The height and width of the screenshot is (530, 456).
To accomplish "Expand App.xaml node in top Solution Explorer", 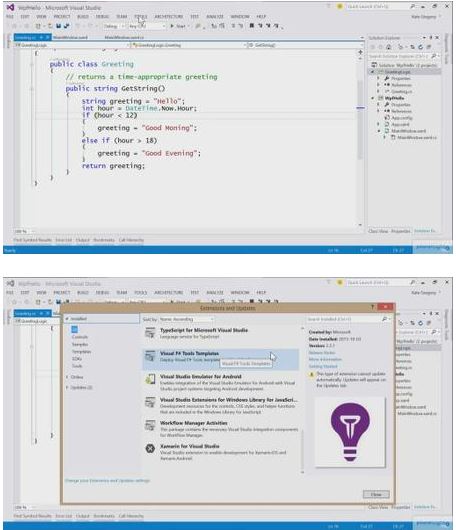I will pyautogui.click(x=379, y=124).
